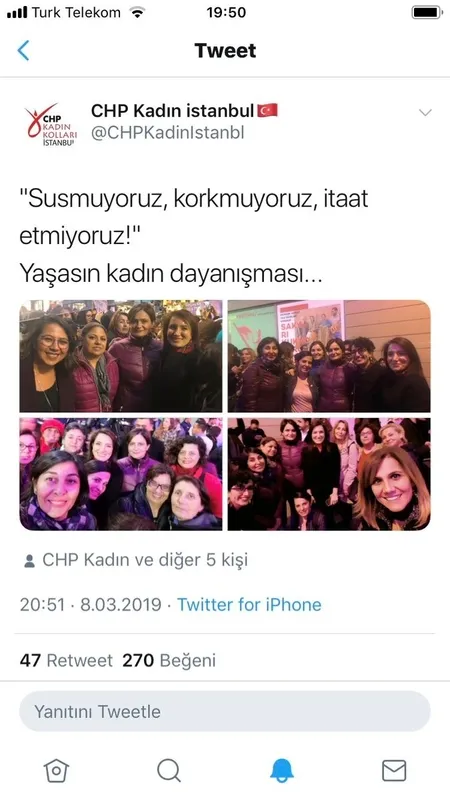Tap the Yanıtını Tweetle reply field
This screenshot has height=800, width=450.
[x=224, y=711]
